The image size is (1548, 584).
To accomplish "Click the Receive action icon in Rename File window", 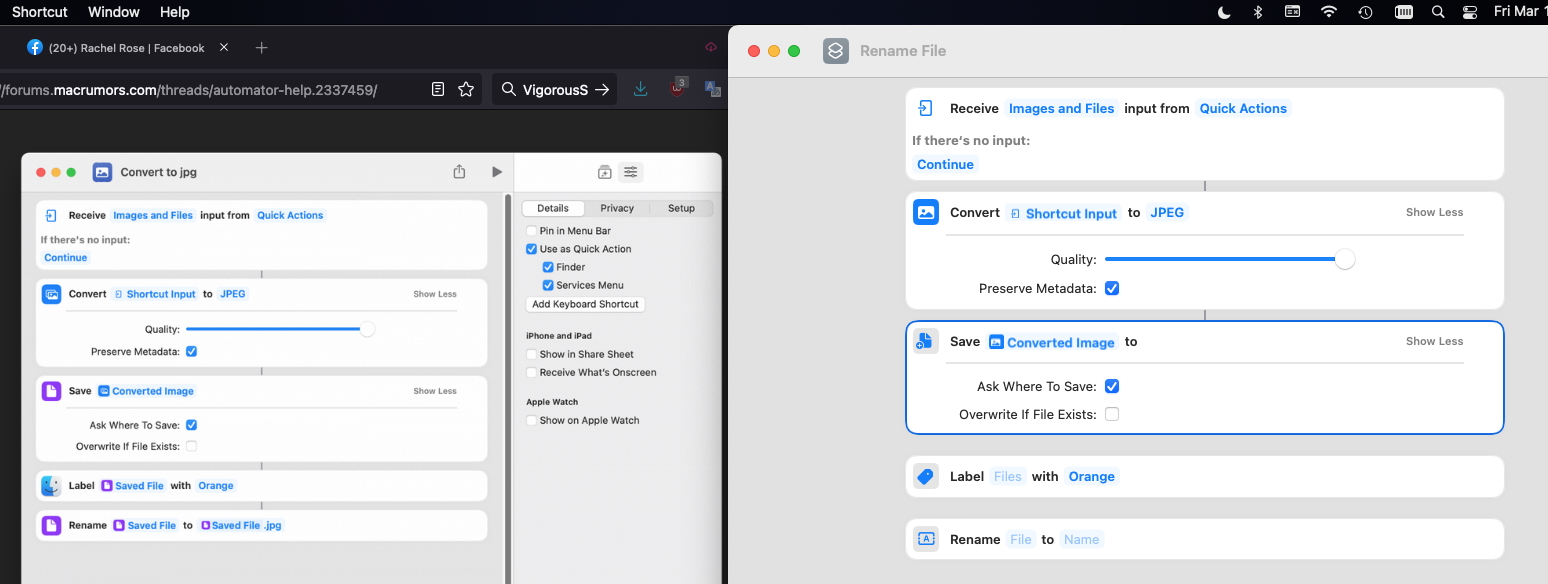I will [x=926, y=108].
